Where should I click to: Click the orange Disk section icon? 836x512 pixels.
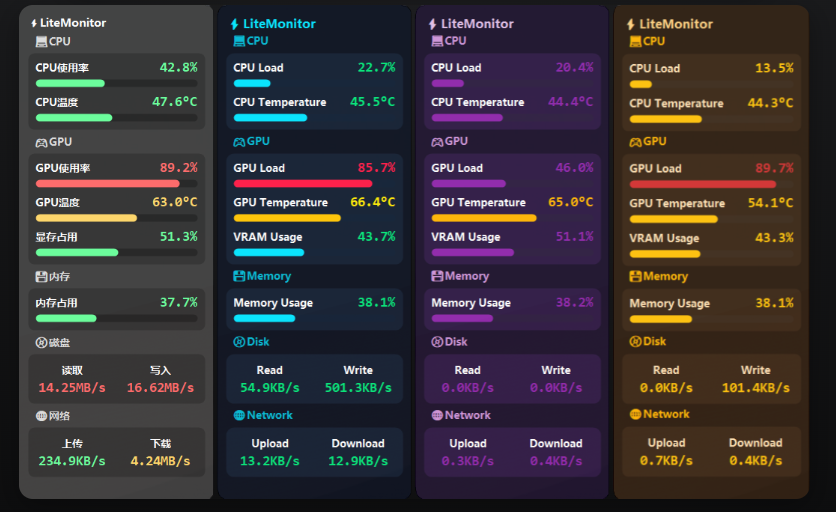[636, 341]
